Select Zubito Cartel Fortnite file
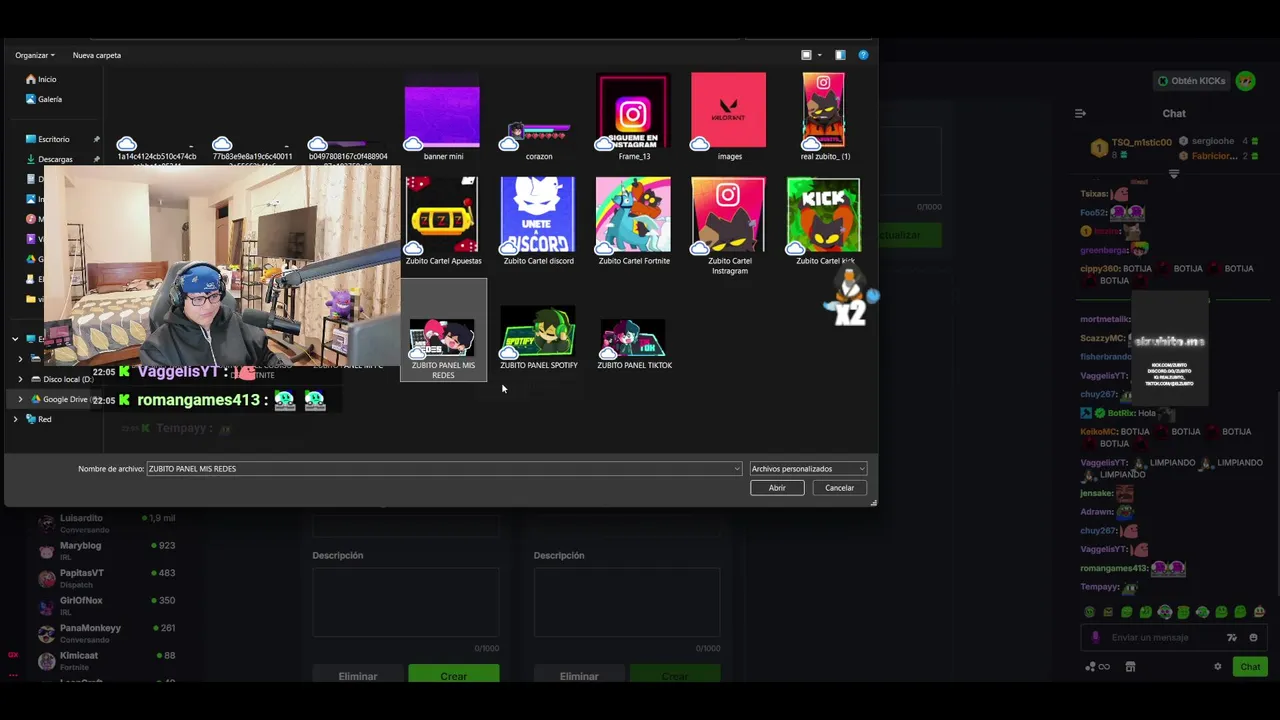This screenshot has height=720, width=1280. click(634, 221)
